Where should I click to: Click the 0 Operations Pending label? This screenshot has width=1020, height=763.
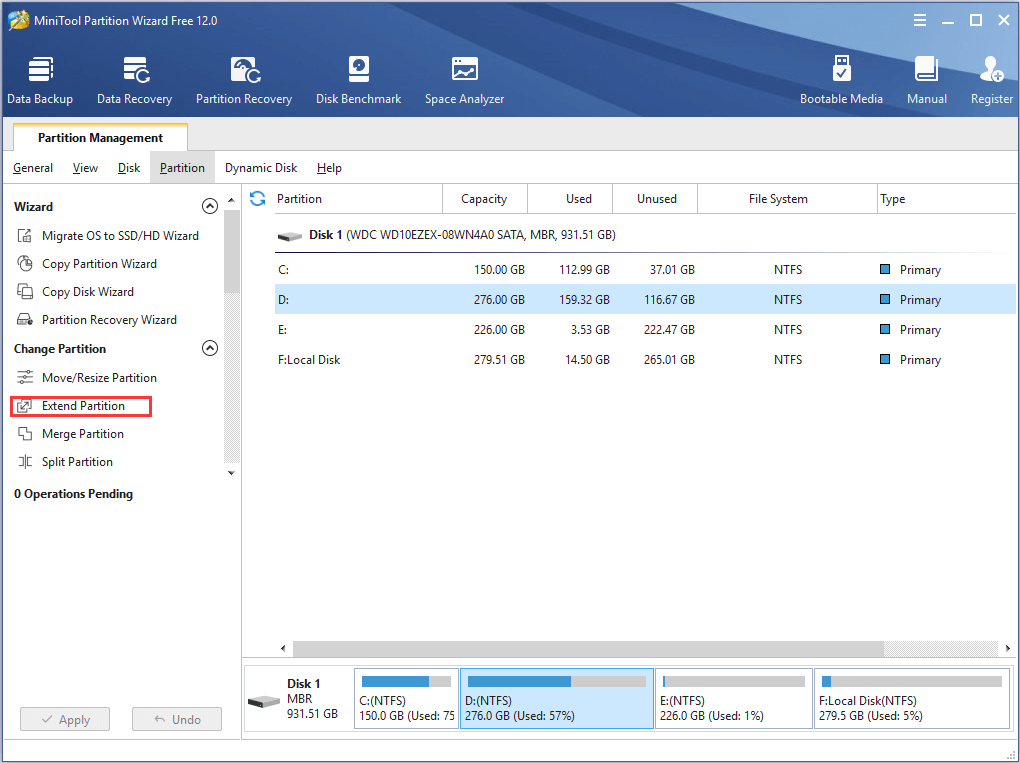[x=74, y=494]
